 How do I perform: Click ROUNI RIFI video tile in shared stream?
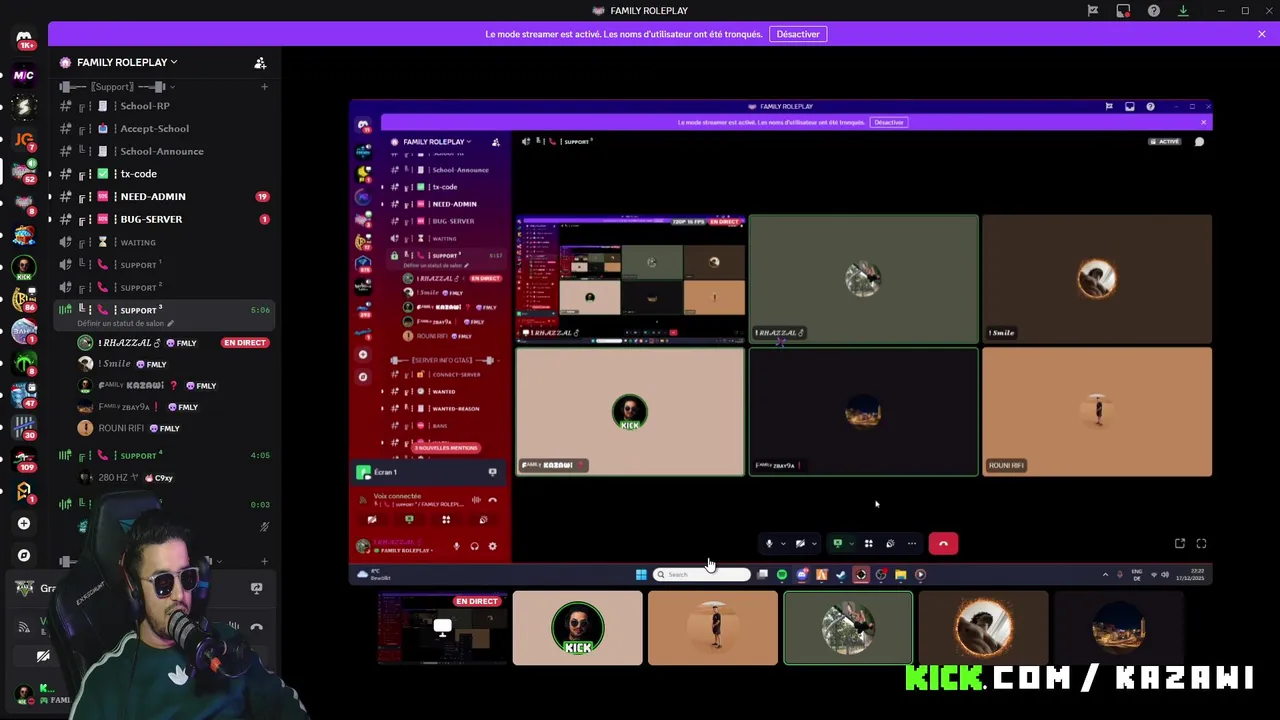coord(1097,412)
